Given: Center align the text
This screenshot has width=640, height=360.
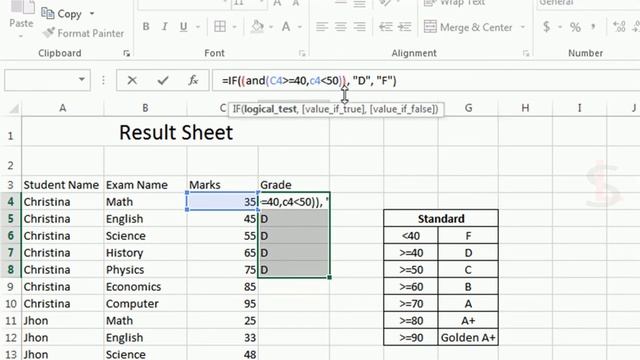Looking at the screenshot, I should (x=341, y=27).
